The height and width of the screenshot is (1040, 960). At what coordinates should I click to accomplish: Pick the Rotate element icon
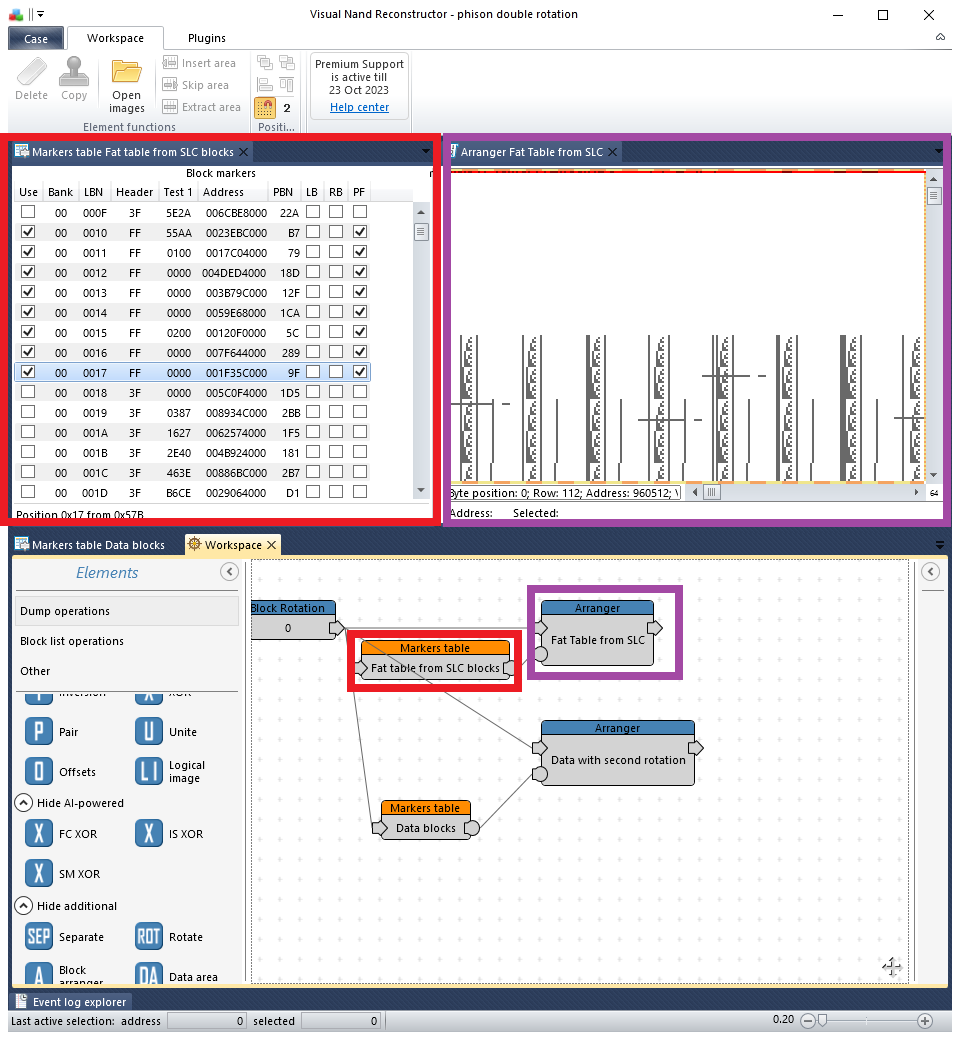[149, 937]
